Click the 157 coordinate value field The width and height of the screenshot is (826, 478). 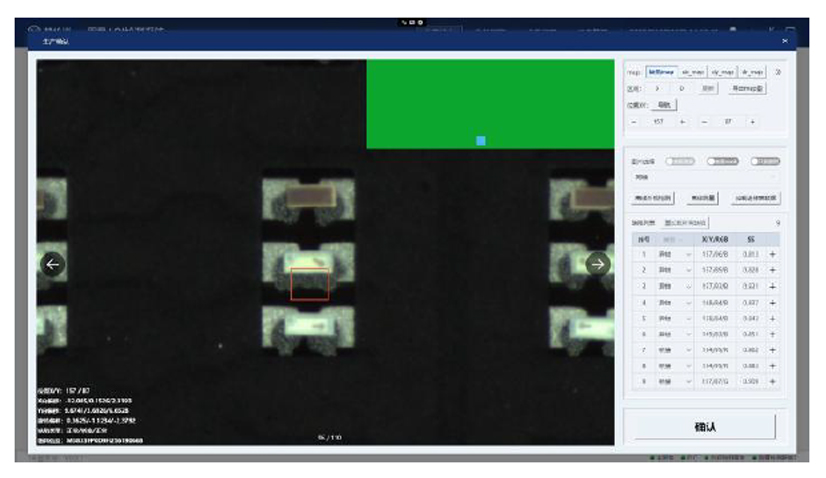click(x=658, y=122)
